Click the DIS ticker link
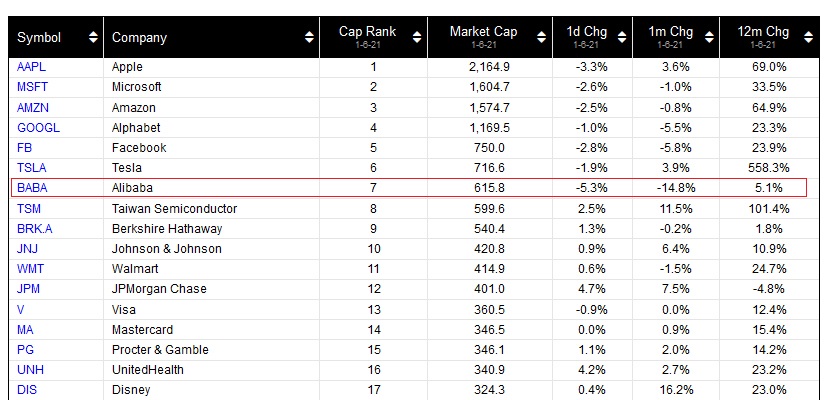Screen dimensions: 824x400 (x=26, y=389)
